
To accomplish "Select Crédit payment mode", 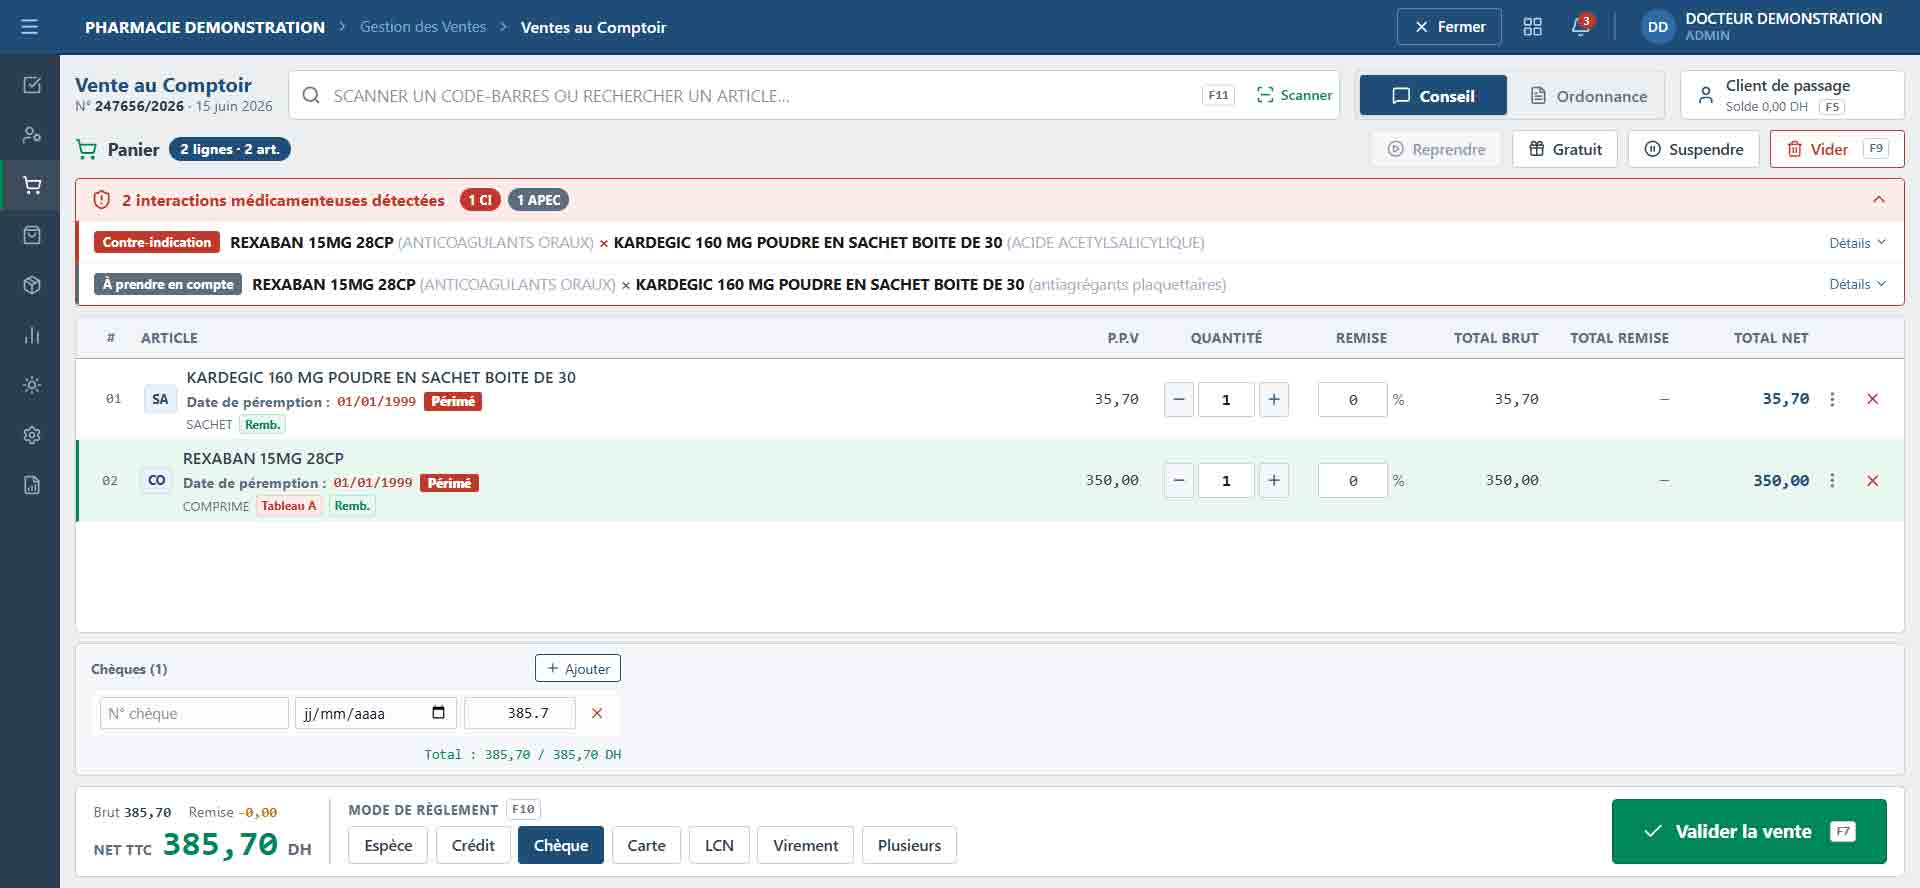I will point(473,845).
